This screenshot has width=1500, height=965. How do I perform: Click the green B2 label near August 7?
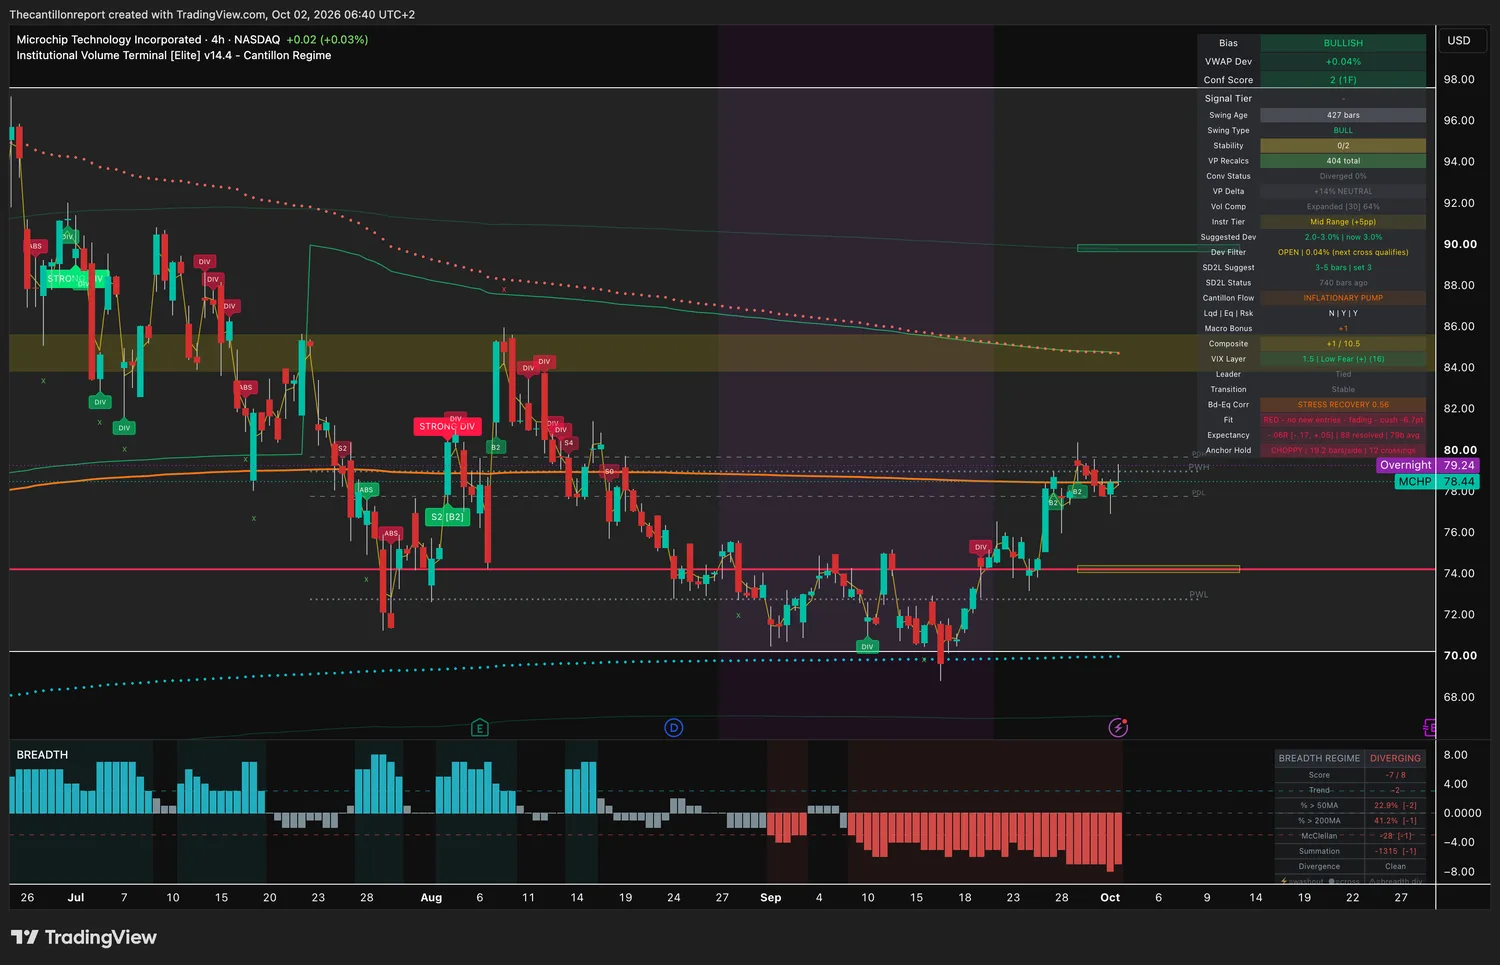click(495, 448)
